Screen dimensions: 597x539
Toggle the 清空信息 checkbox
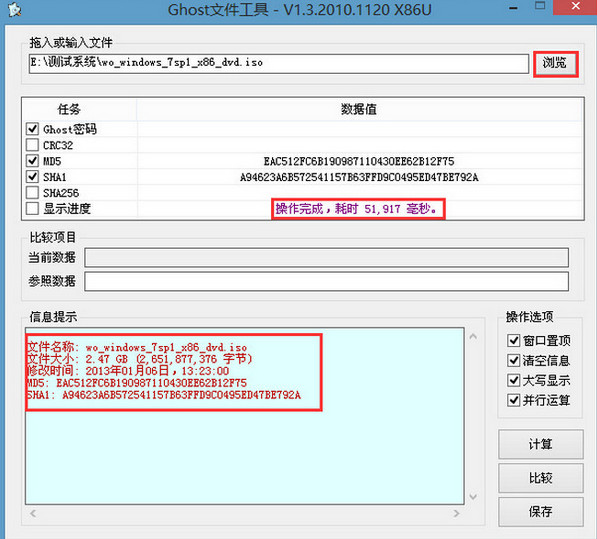pyautogui.click(x=514, y=360)
